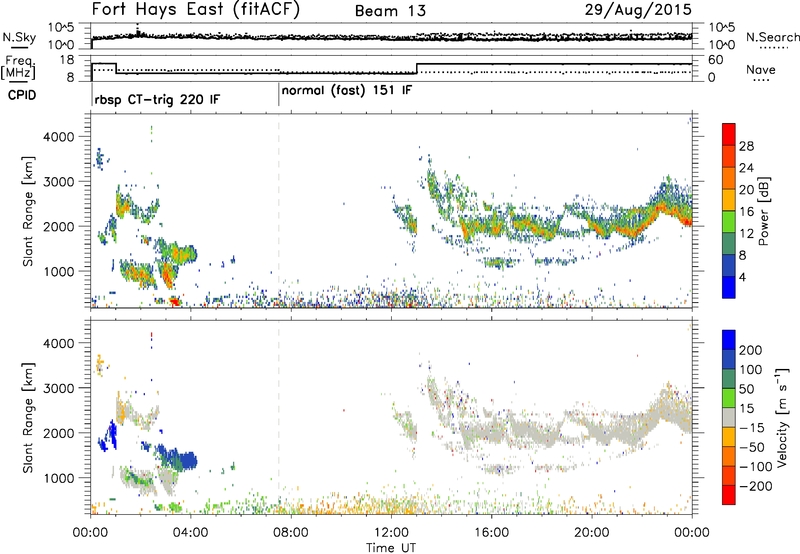Click the 12 label on Power colorbar

pyautogui.click(x=746, y=234)
